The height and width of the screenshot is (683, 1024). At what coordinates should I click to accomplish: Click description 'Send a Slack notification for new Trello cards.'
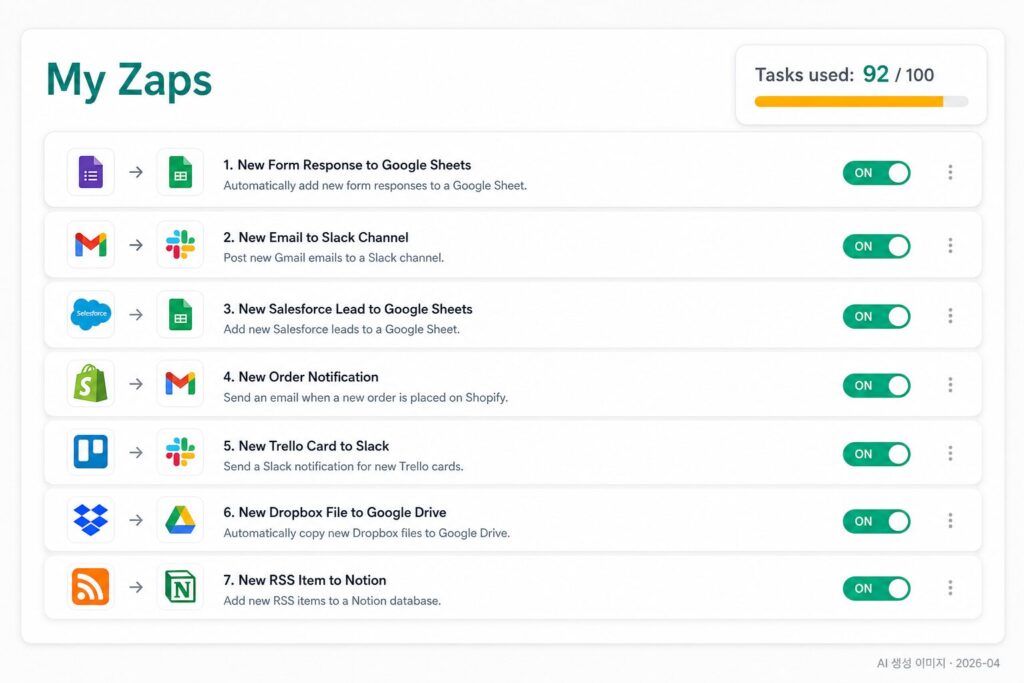(x=344, y=467)
